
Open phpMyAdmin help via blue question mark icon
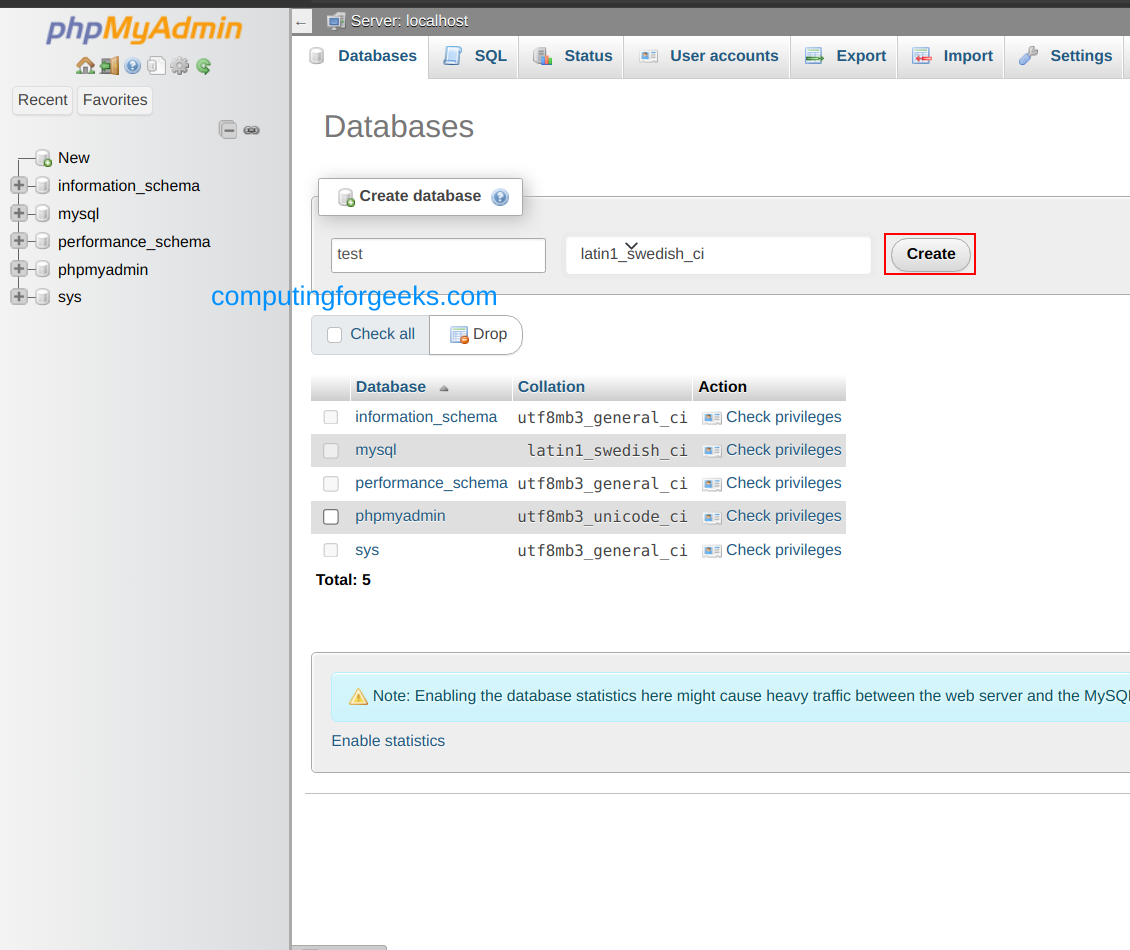click(133, 66)
